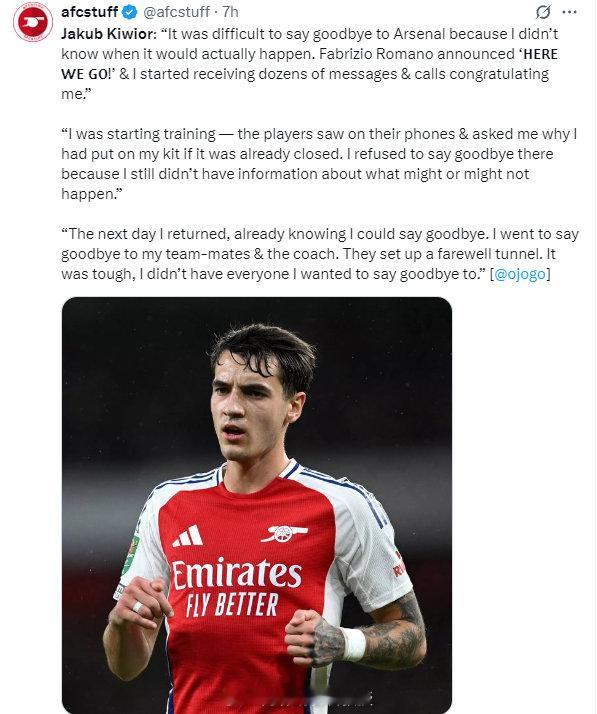Click the 'FLY BETTER' text on the shirt
Screen dimensions: 597x714
coord(231,605)
